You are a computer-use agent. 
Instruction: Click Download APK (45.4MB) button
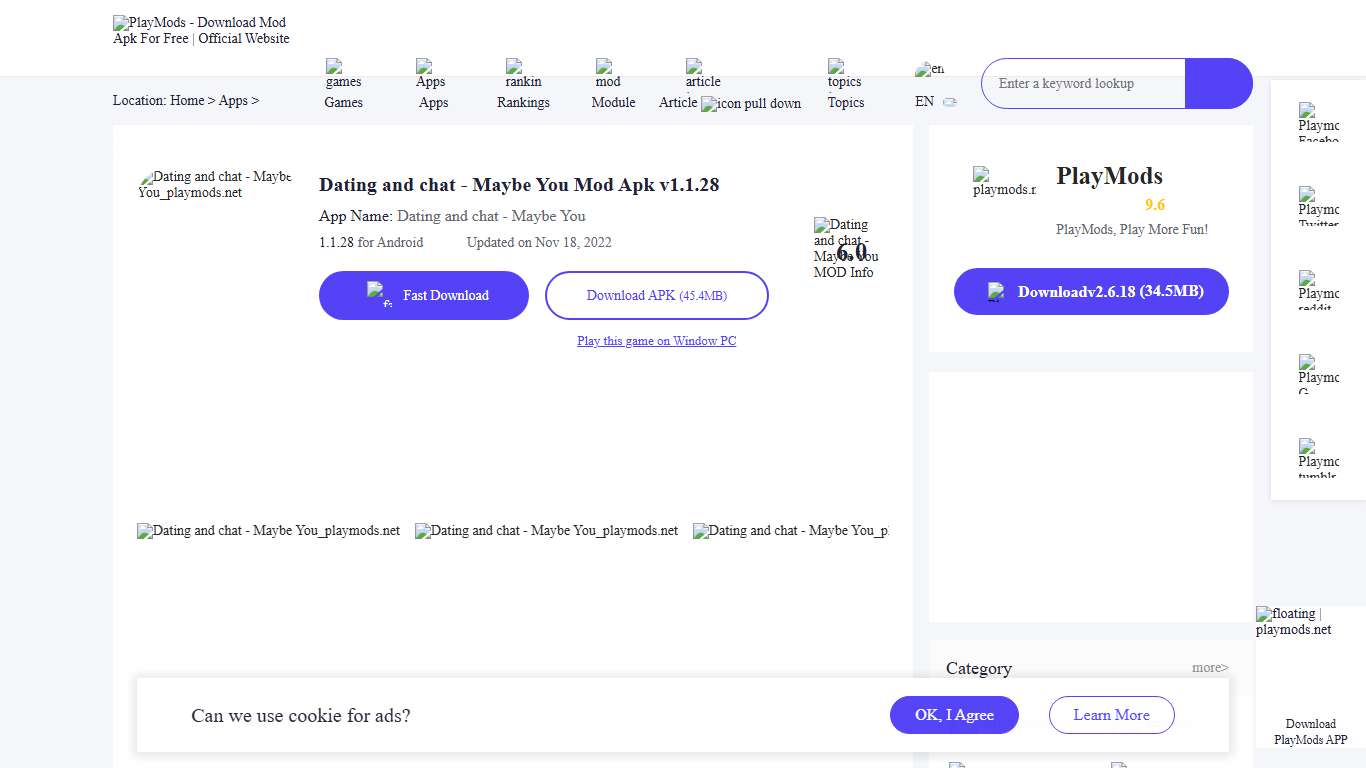point(656,296)
